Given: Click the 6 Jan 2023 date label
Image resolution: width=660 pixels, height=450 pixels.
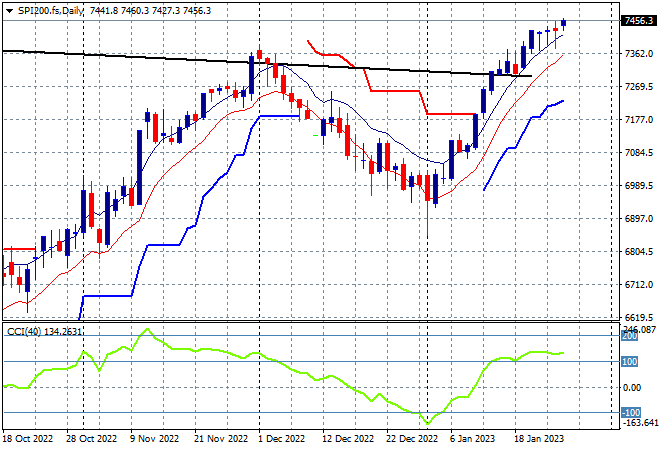Looking at the screenshot, I should (472, 439).
